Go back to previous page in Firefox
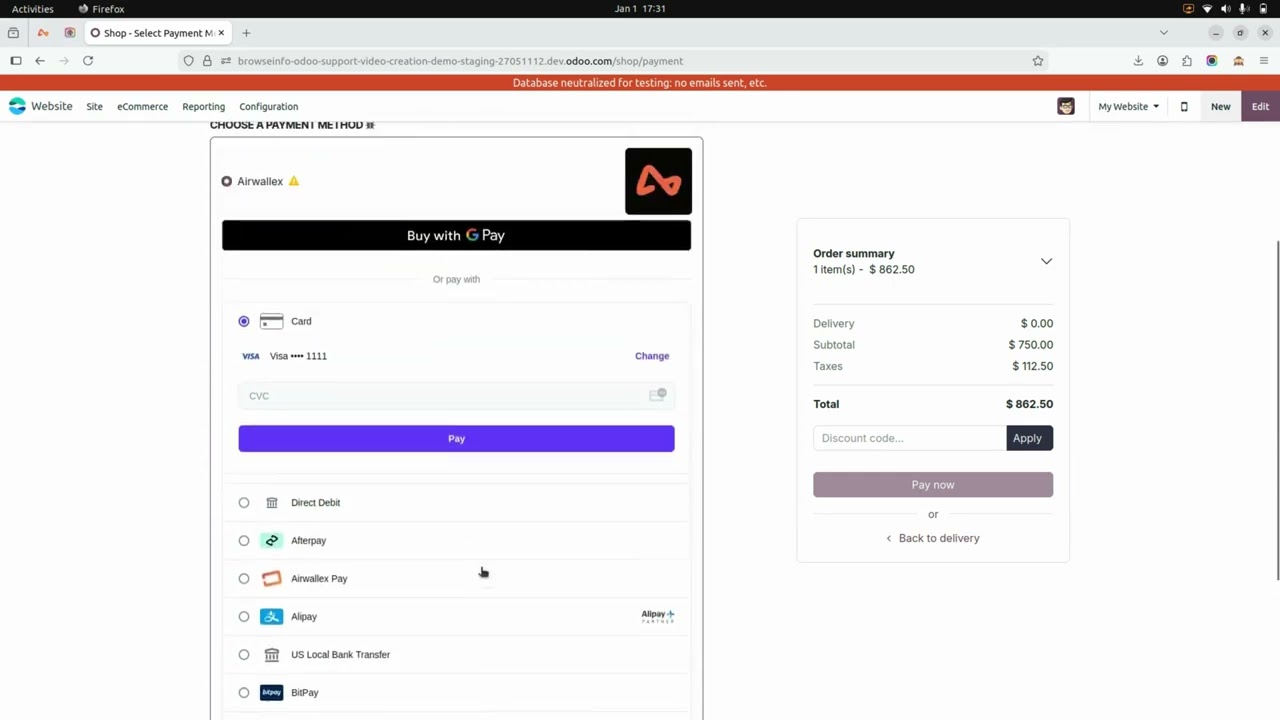 [40, 61]
